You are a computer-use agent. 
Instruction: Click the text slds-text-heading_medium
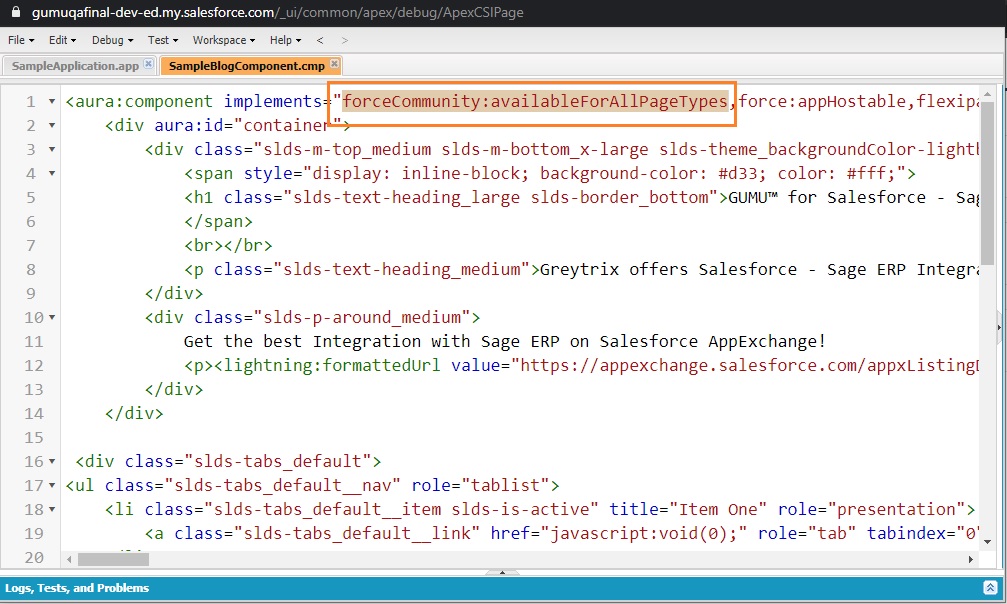pyautogui.click(x=401, y=269)
